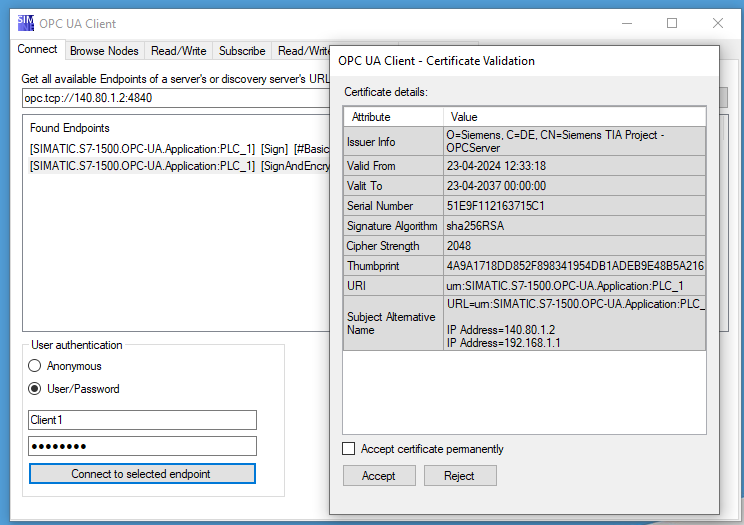Reject the certificate
Image resolution: width=744 pixels, height=525 pixels.
click(x=460, y=476)
